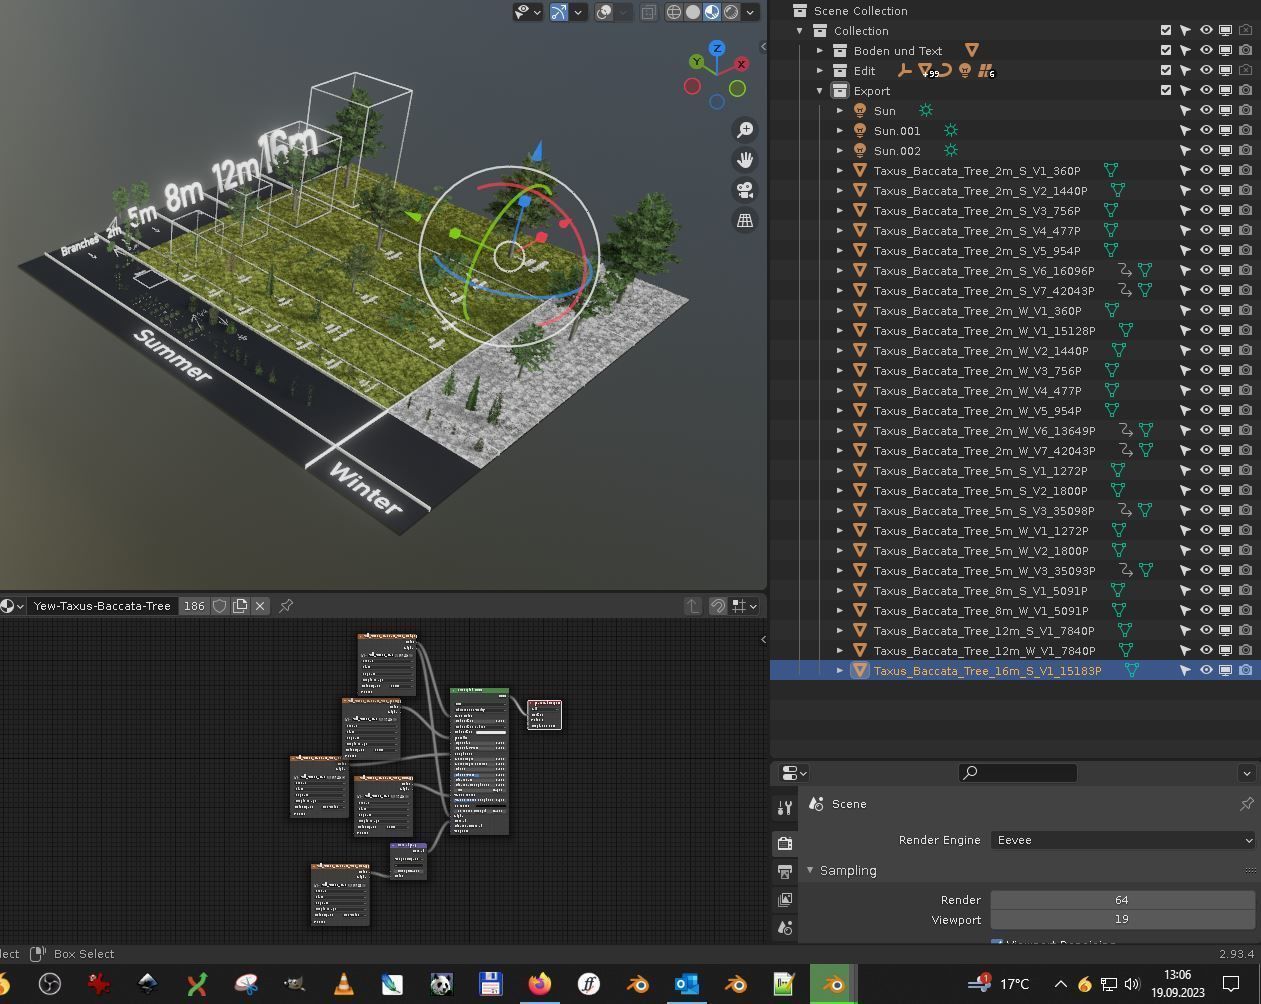
Task: Open the Tool properties tab
Action: pyautogui.click(x=785, y=808)
